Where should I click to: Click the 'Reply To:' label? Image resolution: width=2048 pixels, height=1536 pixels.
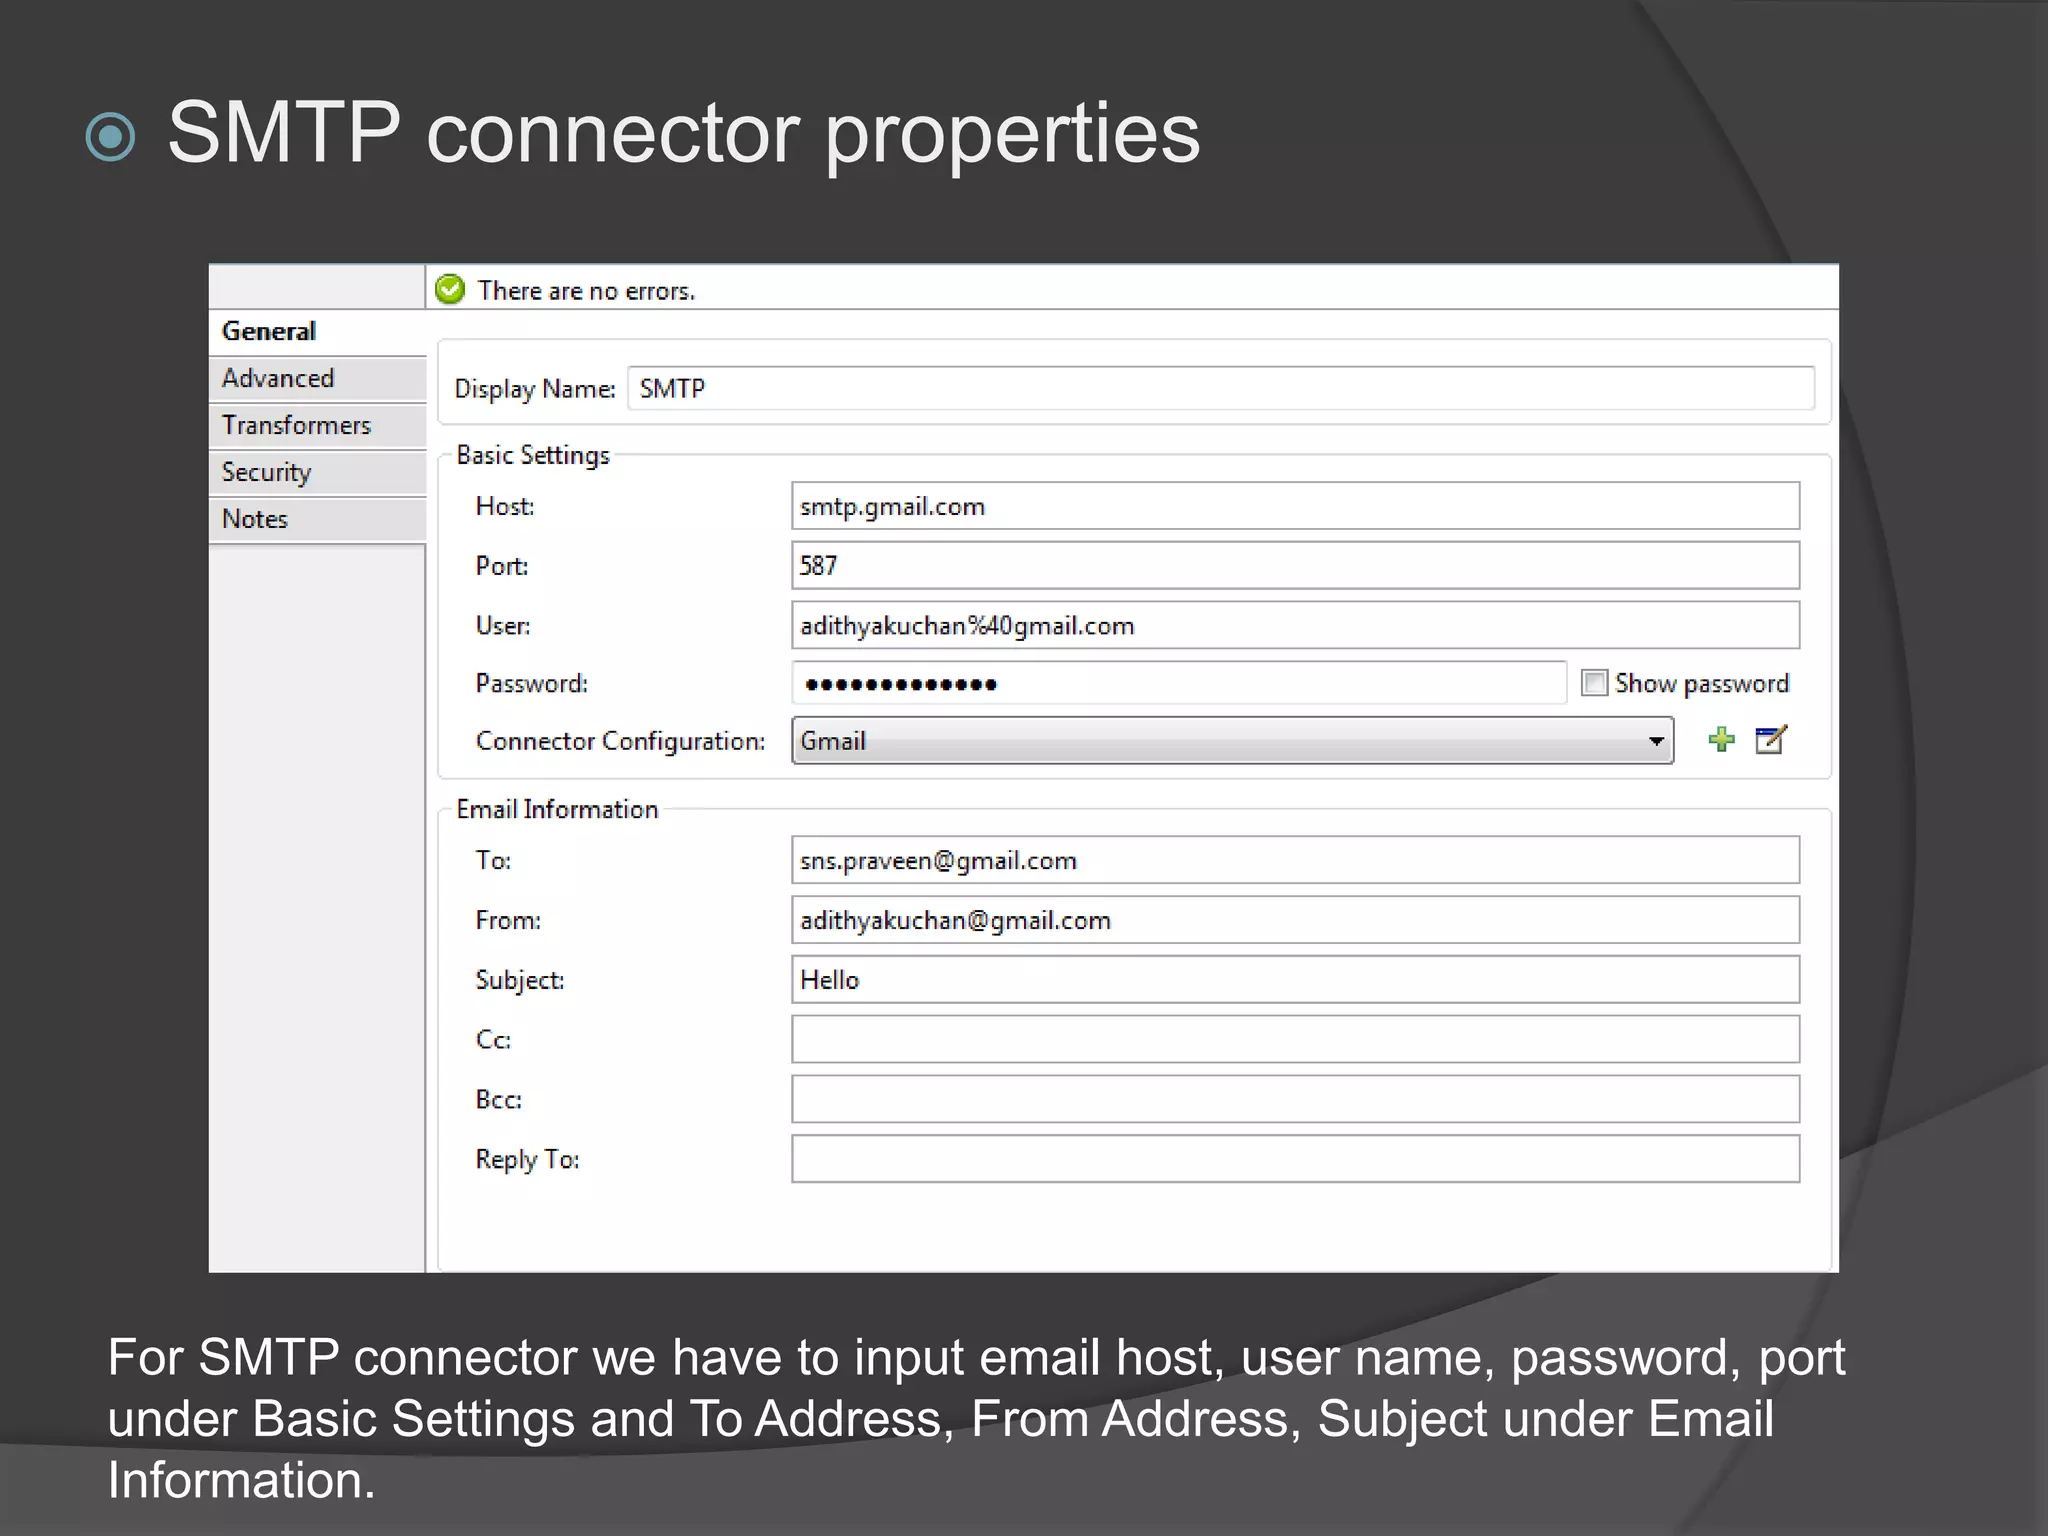tap(527, 1160)
